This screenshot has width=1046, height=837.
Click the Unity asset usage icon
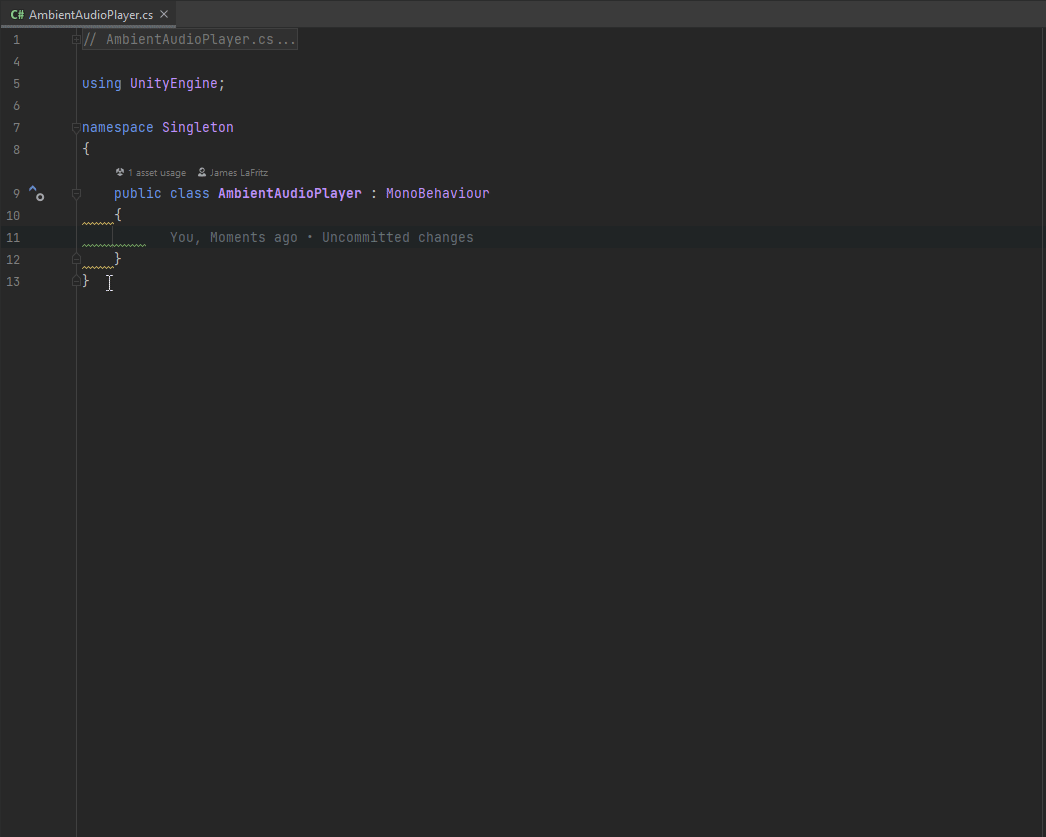tap(120, 172)
